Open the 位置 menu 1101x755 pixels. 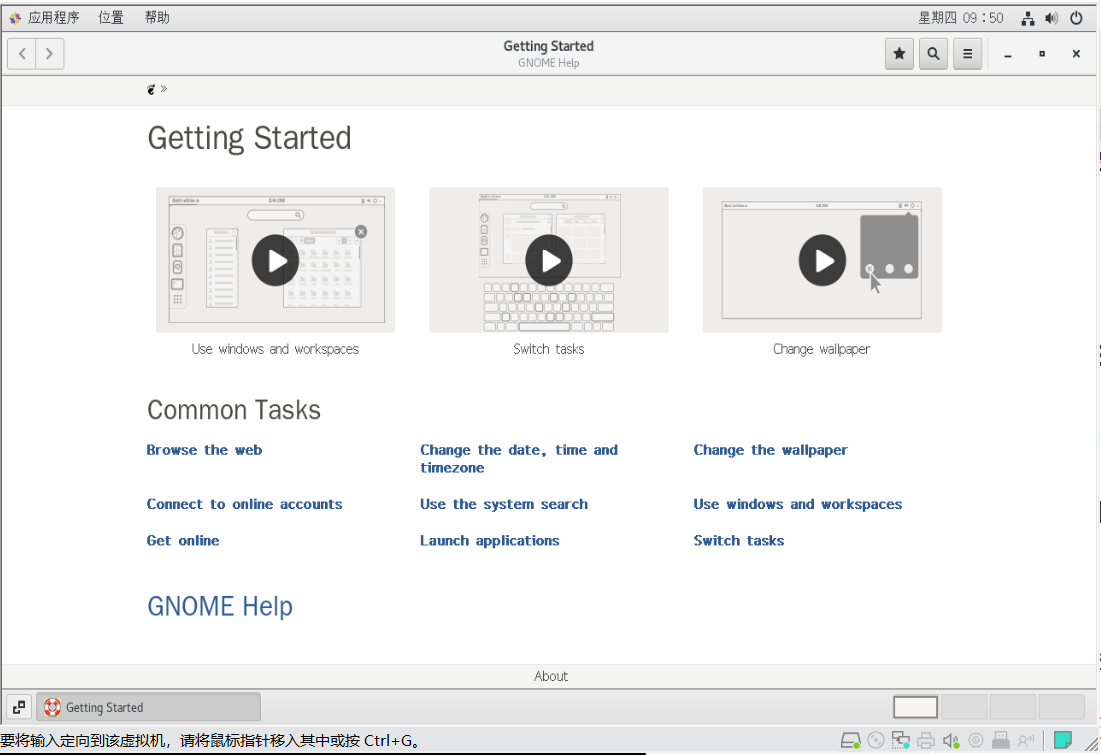coord(111,18)
